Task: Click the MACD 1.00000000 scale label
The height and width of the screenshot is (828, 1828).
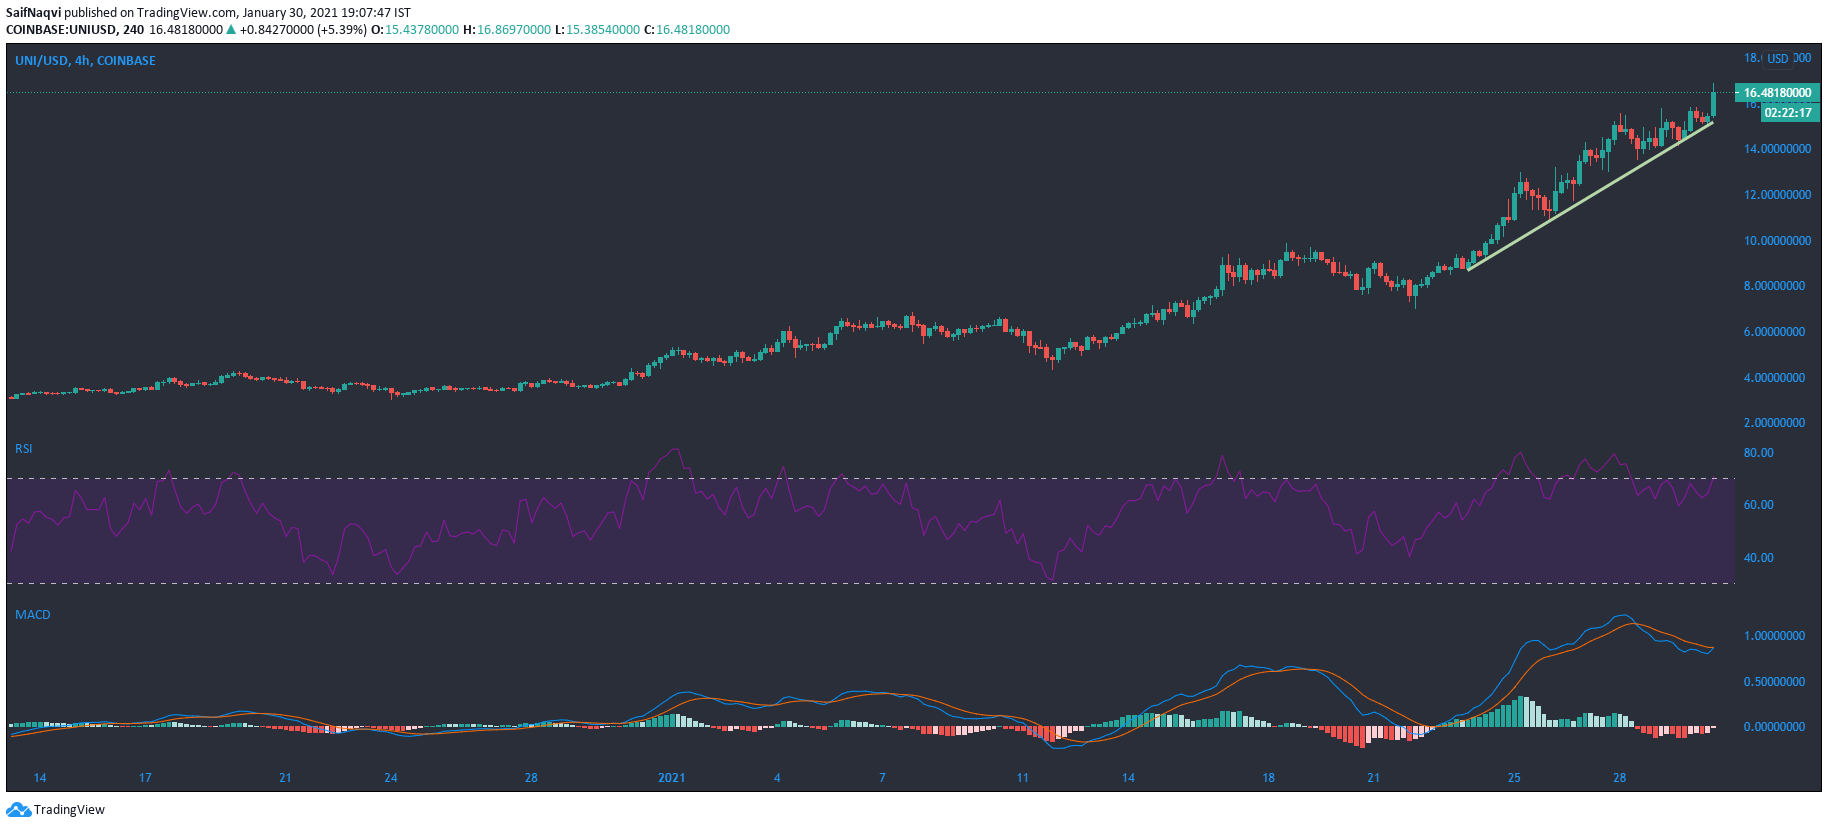Action: [1774, 636]
